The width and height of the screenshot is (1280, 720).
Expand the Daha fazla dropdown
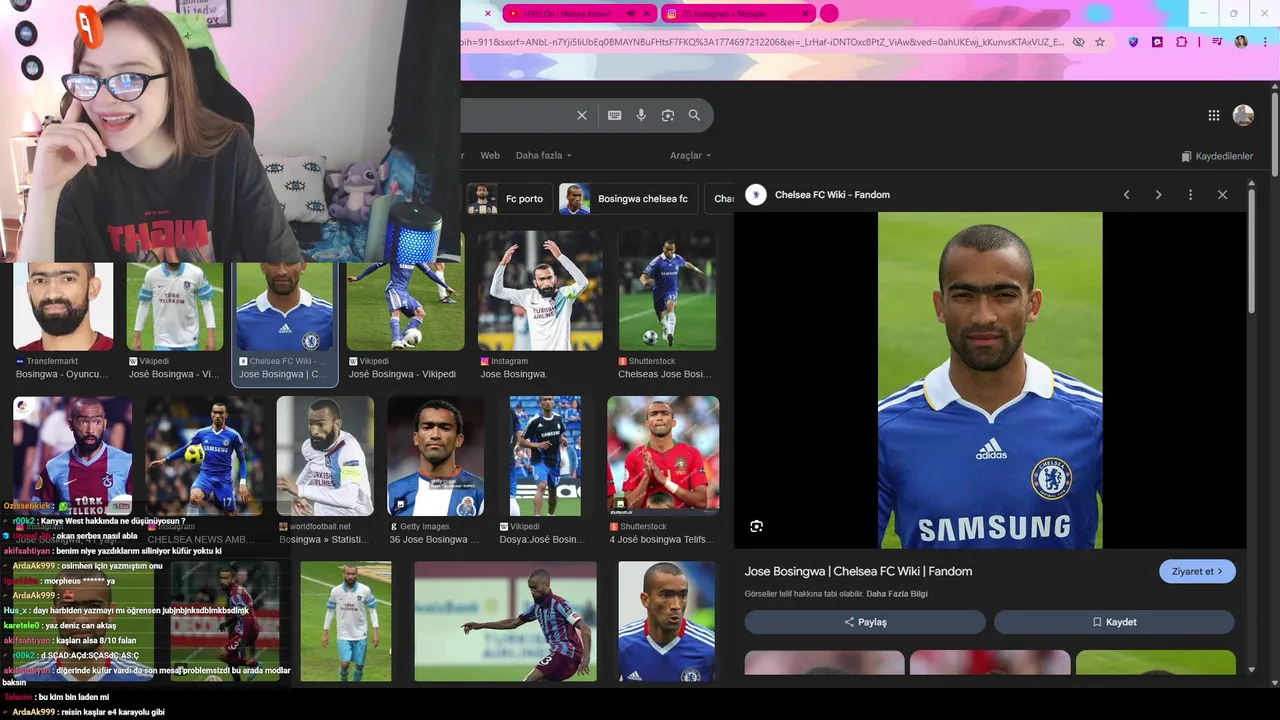tap(544, 155)
